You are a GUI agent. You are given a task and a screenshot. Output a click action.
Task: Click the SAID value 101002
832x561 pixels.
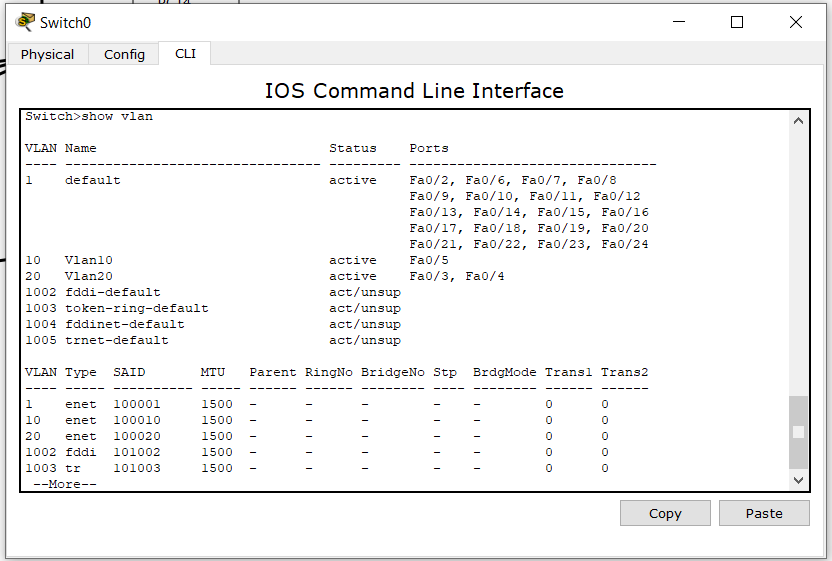point(137,452)
